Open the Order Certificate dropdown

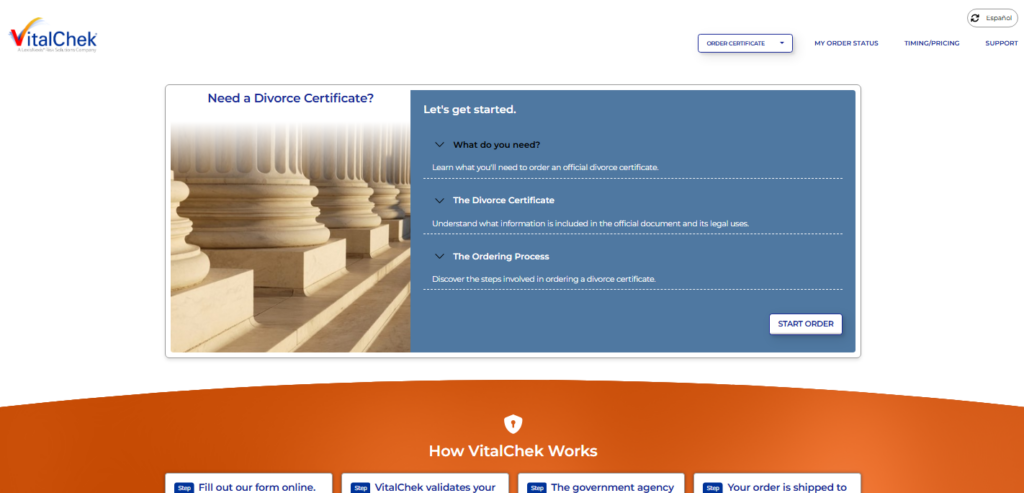[x=744, y=43]
